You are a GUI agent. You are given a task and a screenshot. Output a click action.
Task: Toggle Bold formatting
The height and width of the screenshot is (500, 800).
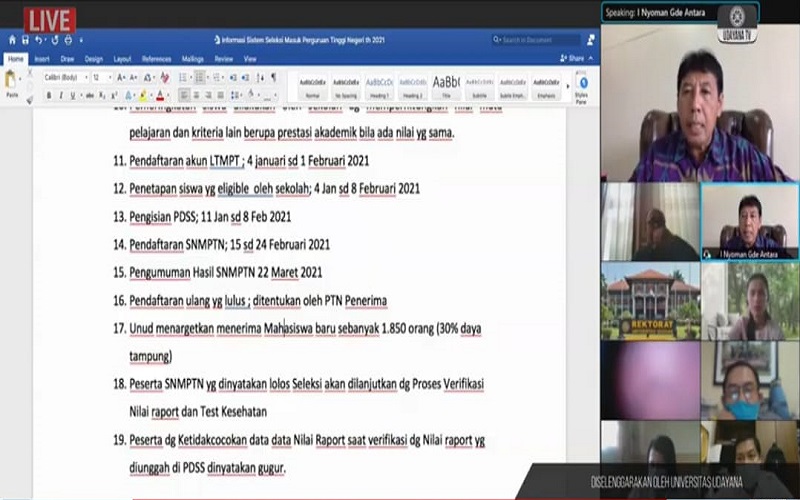point(47,96)
